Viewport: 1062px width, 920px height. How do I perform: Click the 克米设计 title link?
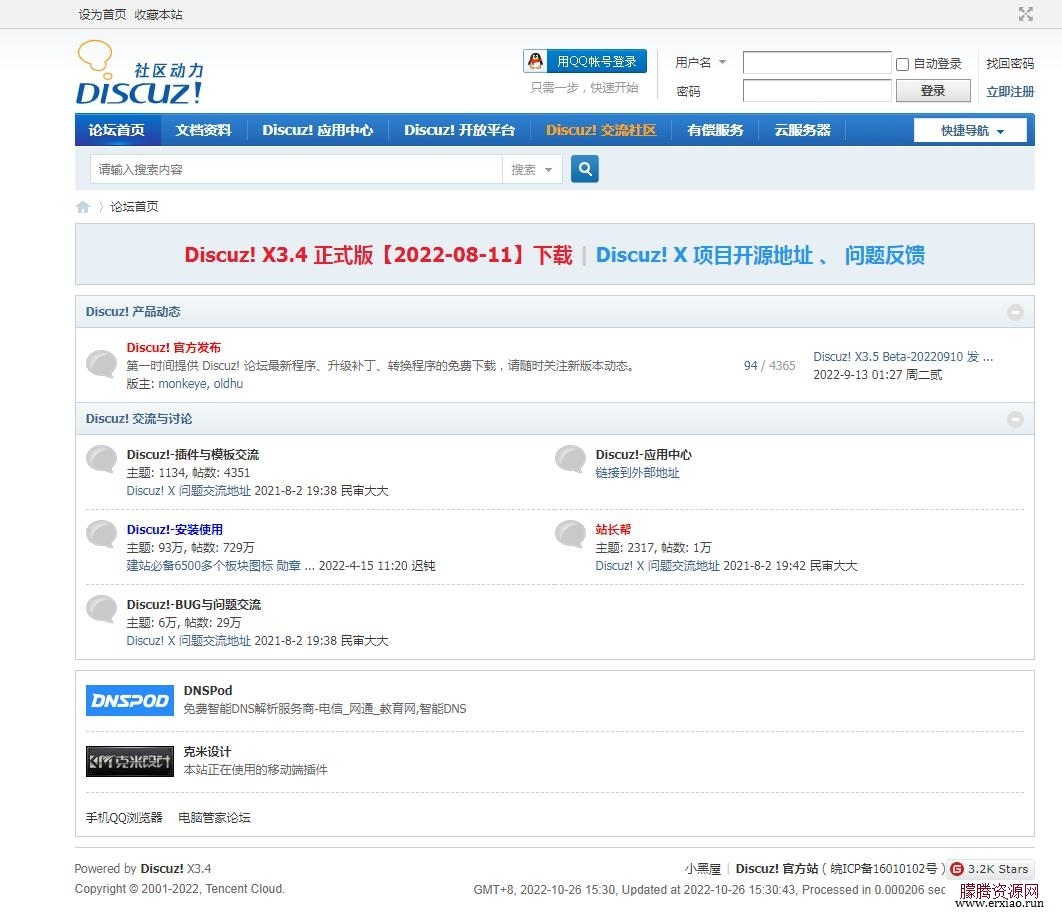tap(207, 751)
